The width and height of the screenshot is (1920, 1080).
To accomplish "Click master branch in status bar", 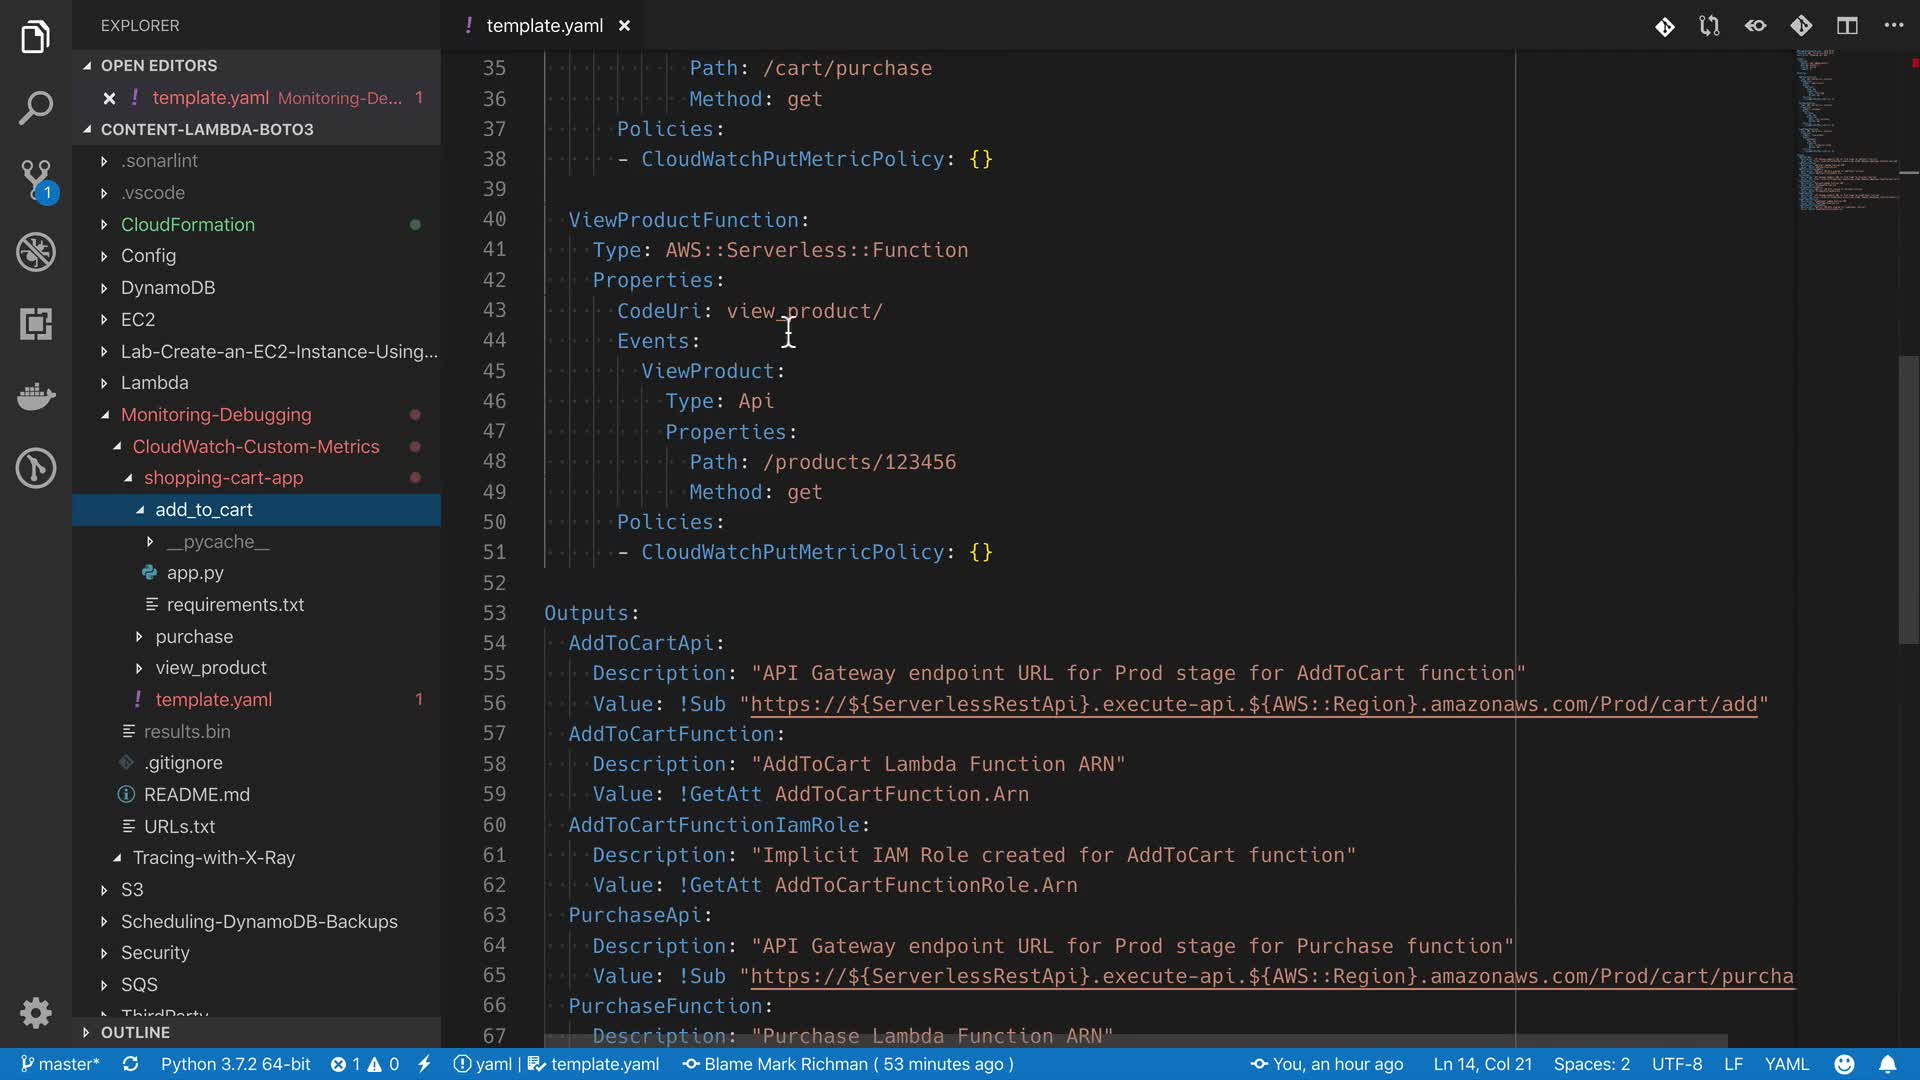I will pos(60,1064).
